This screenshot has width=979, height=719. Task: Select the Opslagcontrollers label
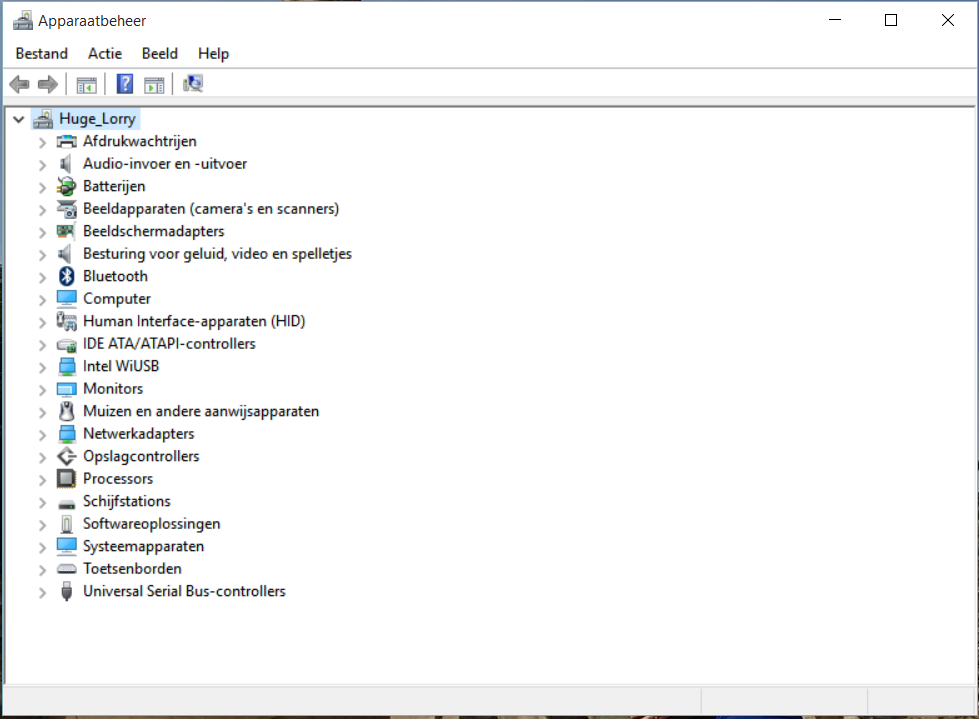141,456
